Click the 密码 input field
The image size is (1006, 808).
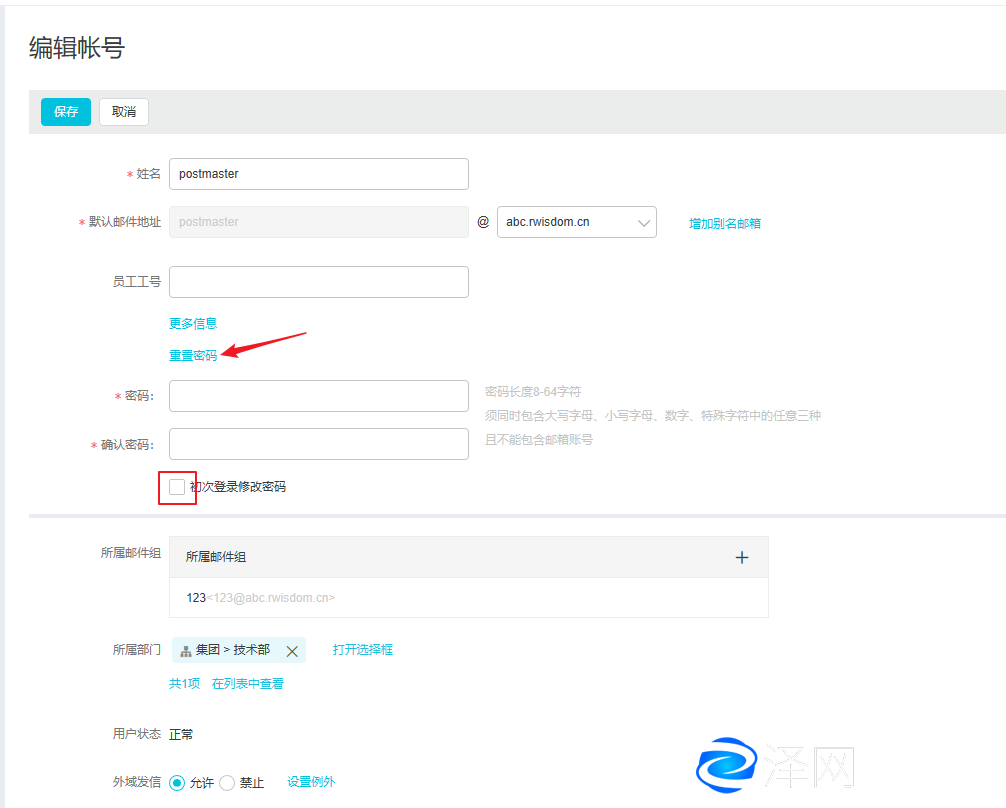point(318,396)
